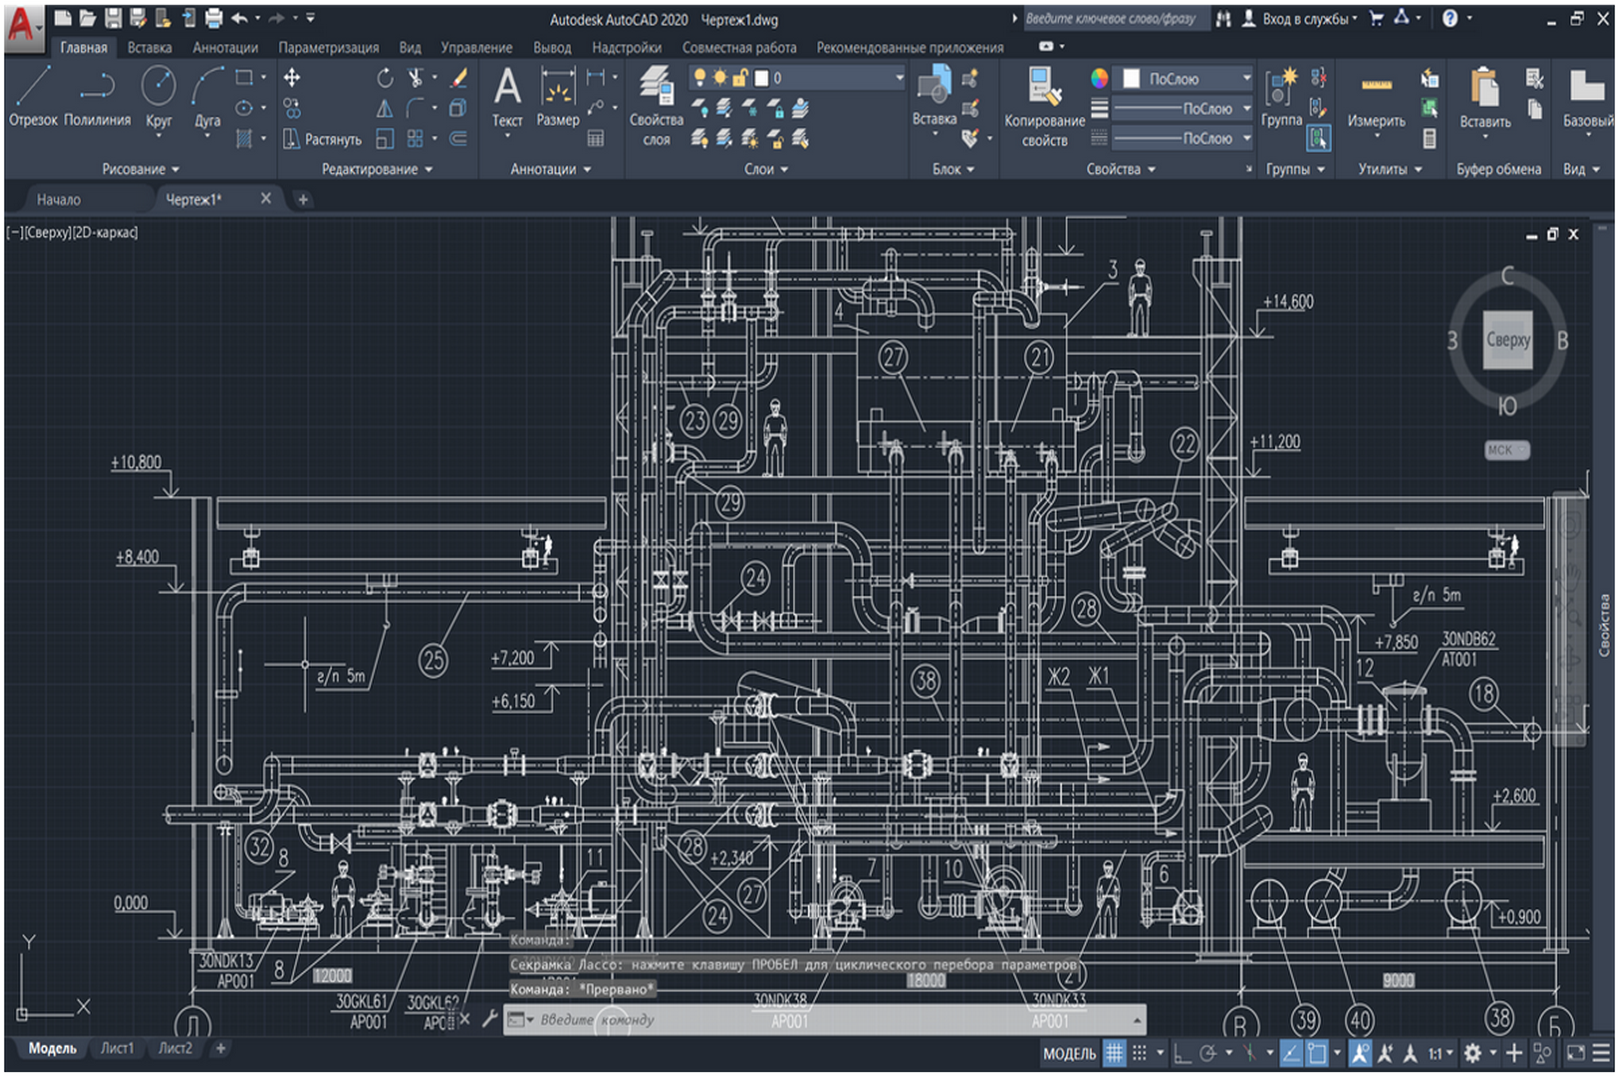
Task: Expand the Свойства panel
Action: tap(1121, 169)
